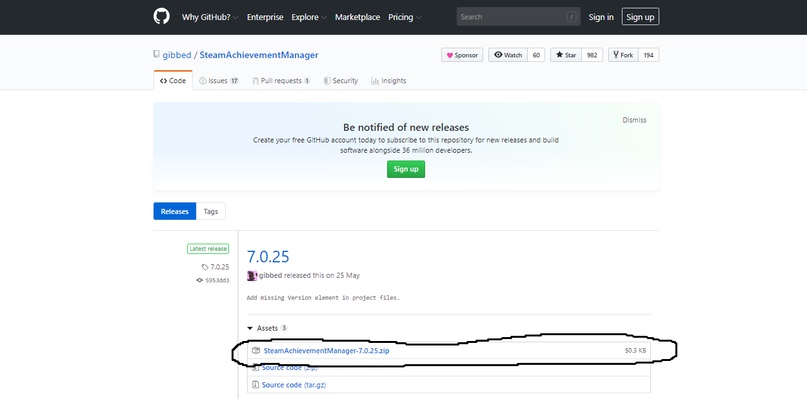
Task: Fork the repository
Action: coord(623,55)
